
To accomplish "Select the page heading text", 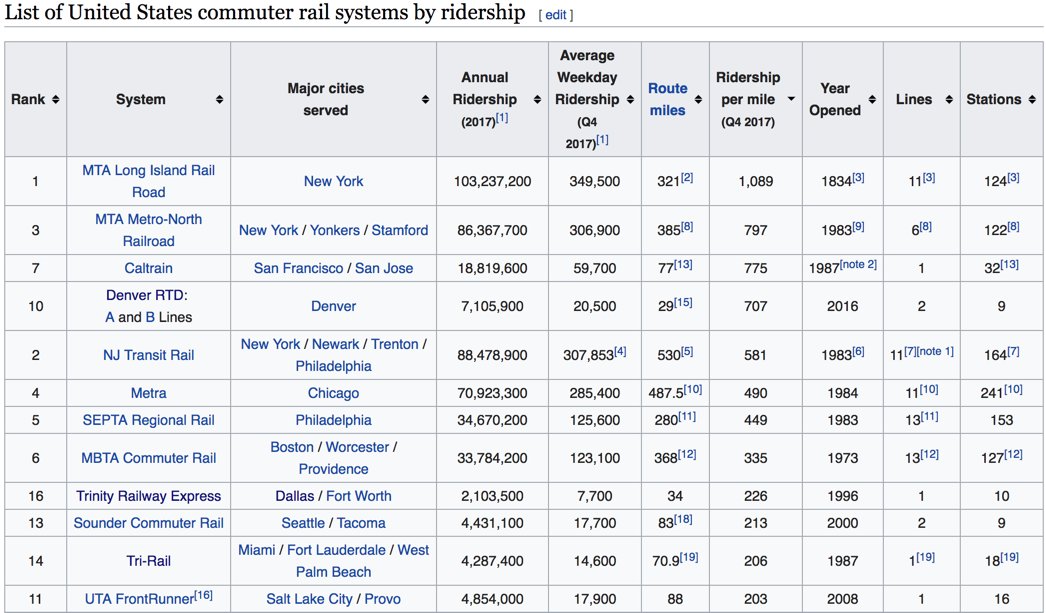I will pyautogui.click(x=265, y=13).
